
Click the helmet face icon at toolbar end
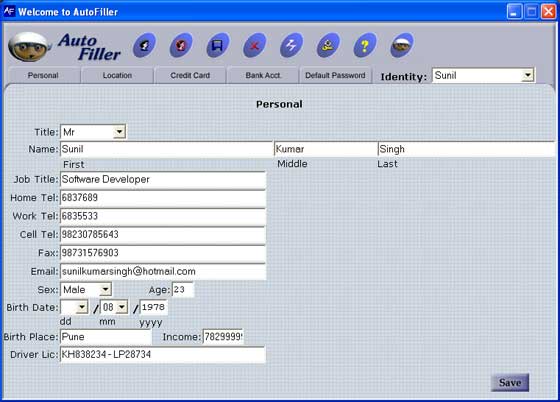[402, 45]
